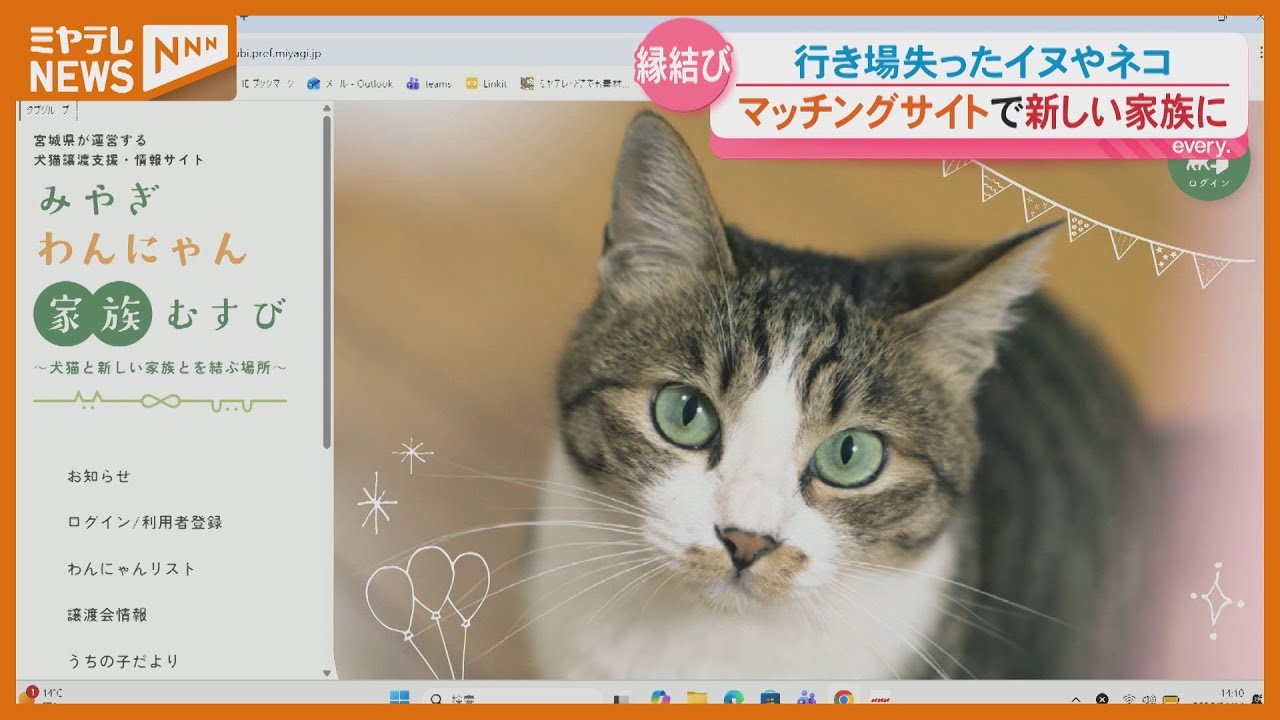Click the sidebar scrollbar down arrow
This screenshot has height=720, width=1280.
[326, 673]
